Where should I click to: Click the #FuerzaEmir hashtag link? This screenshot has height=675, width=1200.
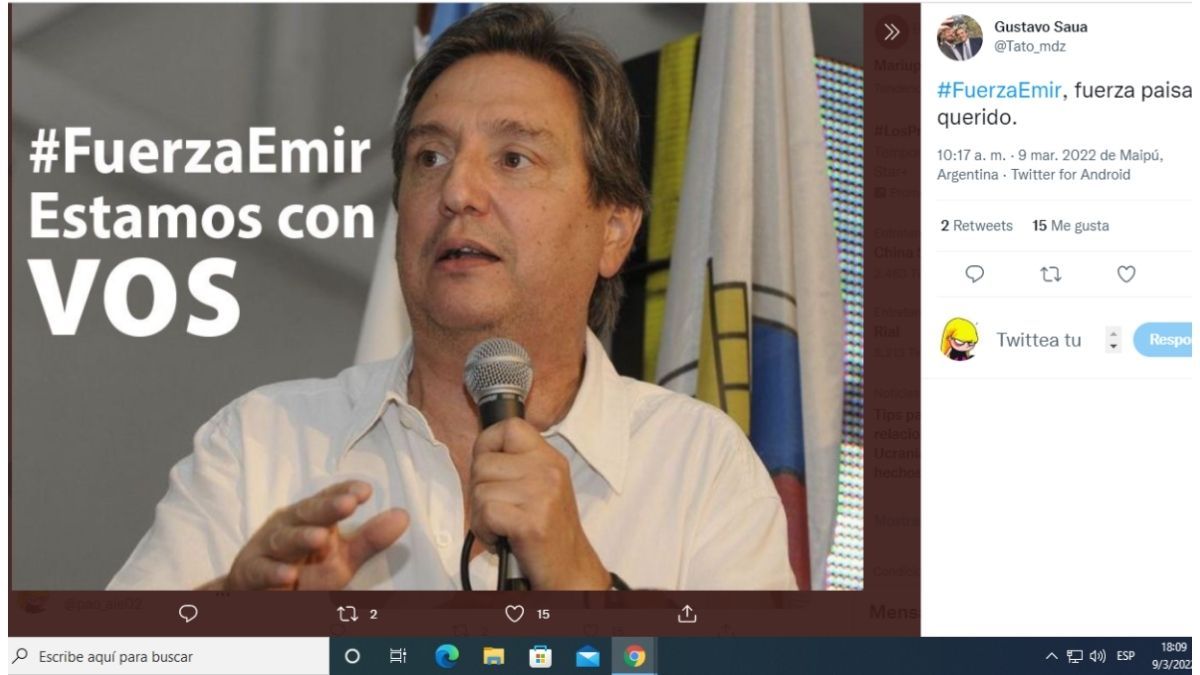[998, 91]
